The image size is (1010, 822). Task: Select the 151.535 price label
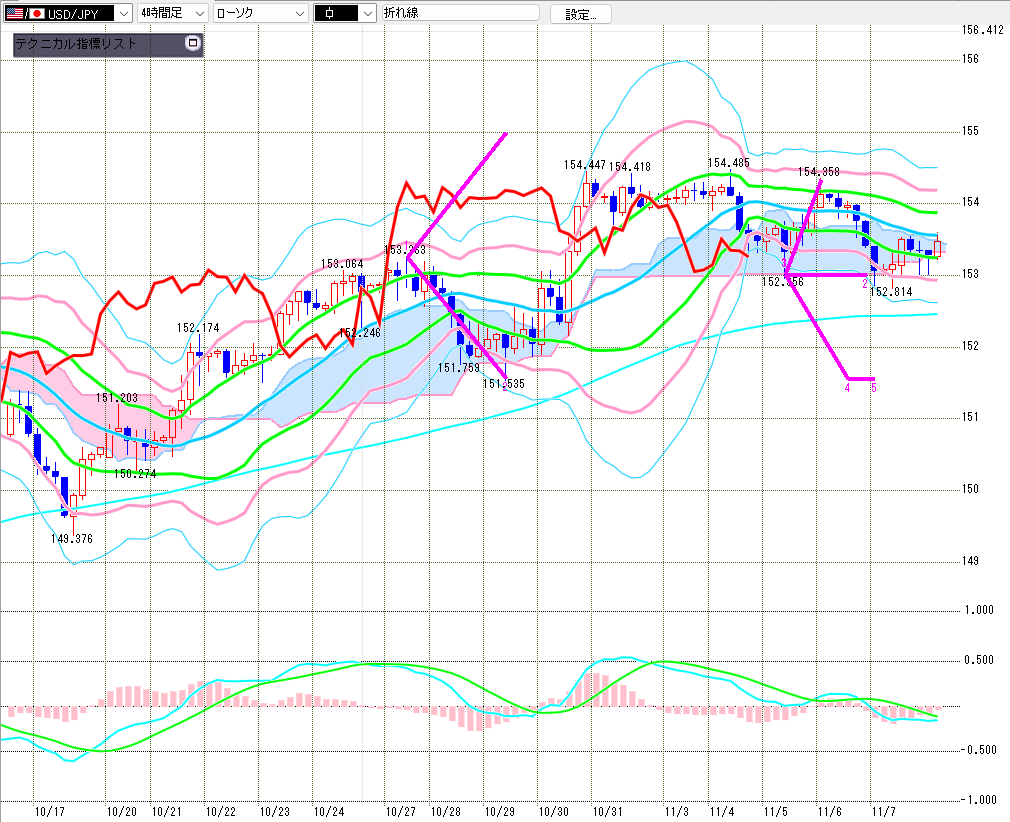tap(503, 383)
